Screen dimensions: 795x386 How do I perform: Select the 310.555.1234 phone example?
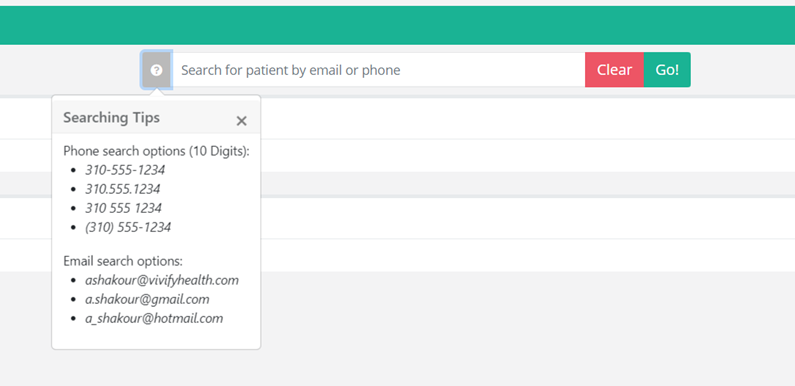(x=123, y=189)
